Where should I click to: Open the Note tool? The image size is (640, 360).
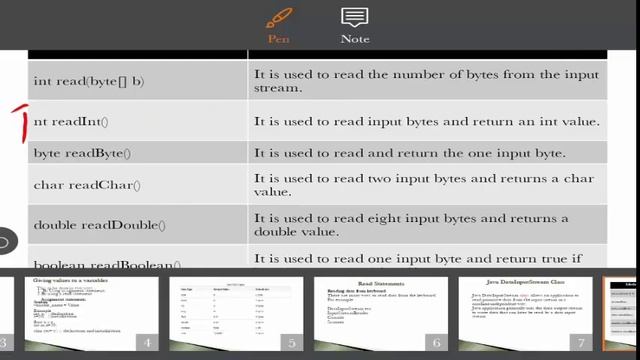355,26
